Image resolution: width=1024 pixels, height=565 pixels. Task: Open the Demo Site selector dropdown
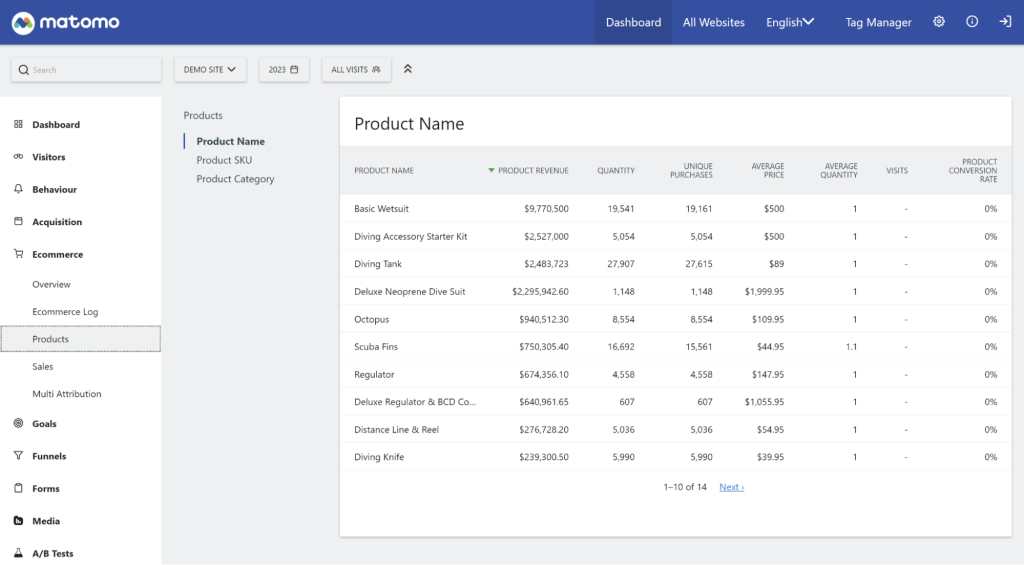pyautogui.click(x=210, y=69)
